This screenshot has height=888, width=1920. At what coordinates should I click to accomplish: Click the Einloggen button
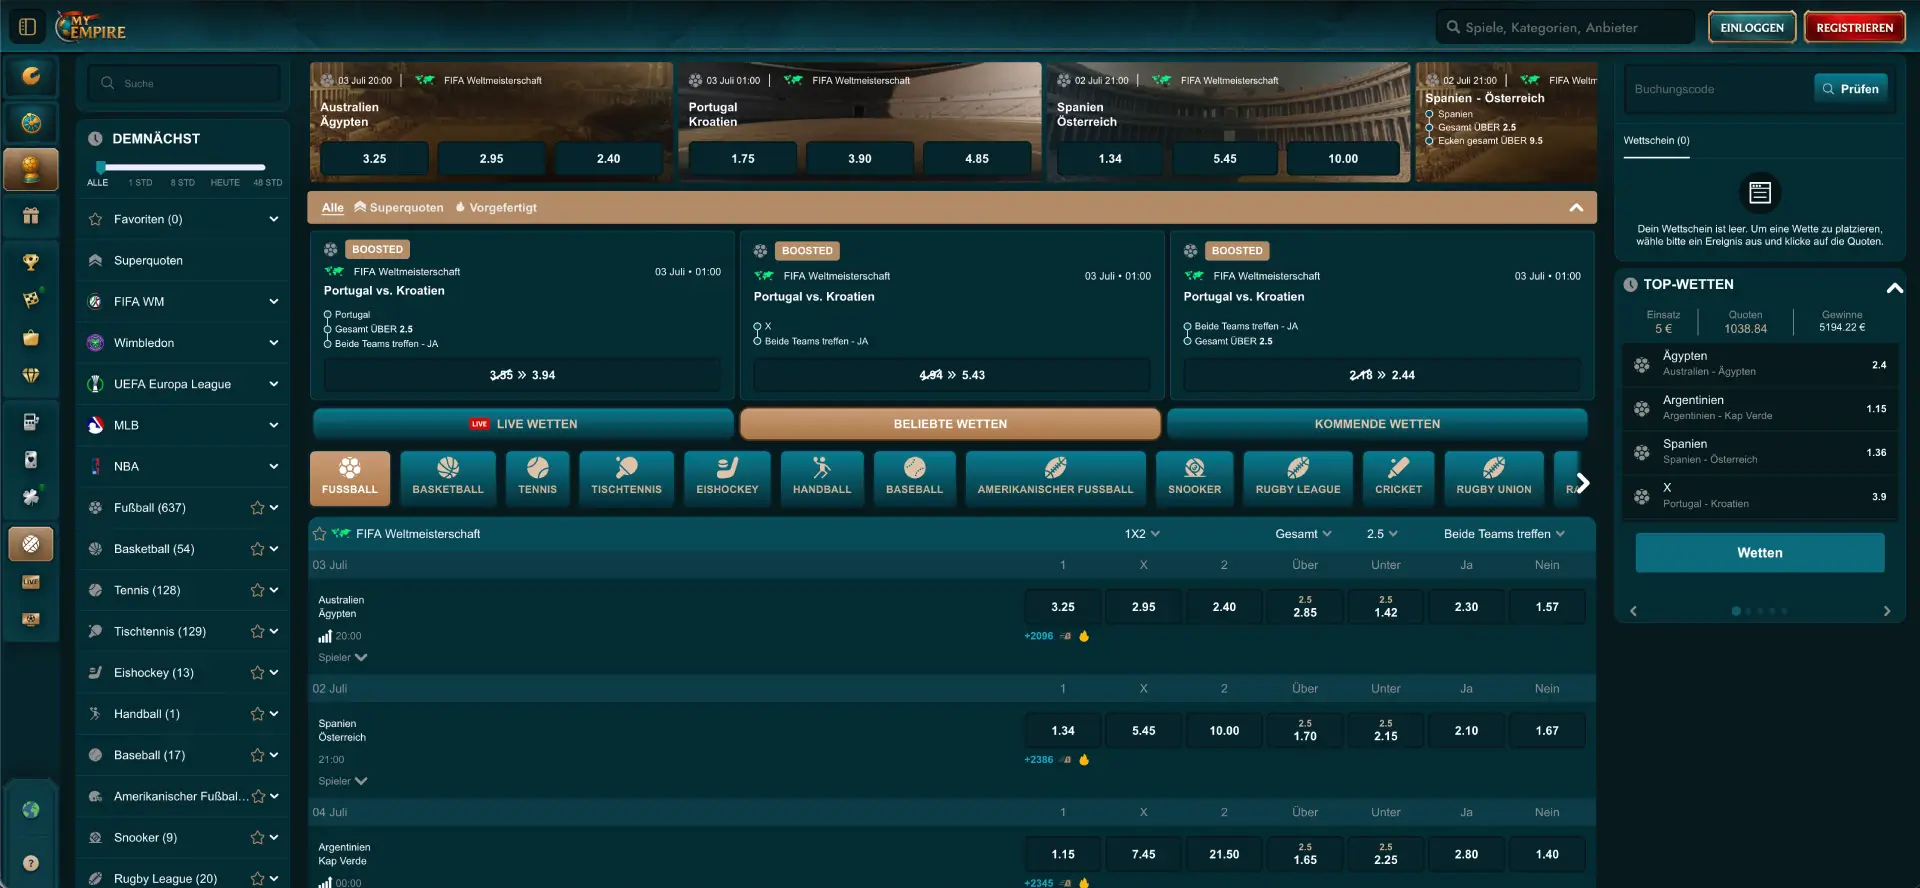[x=1752, y=27]
